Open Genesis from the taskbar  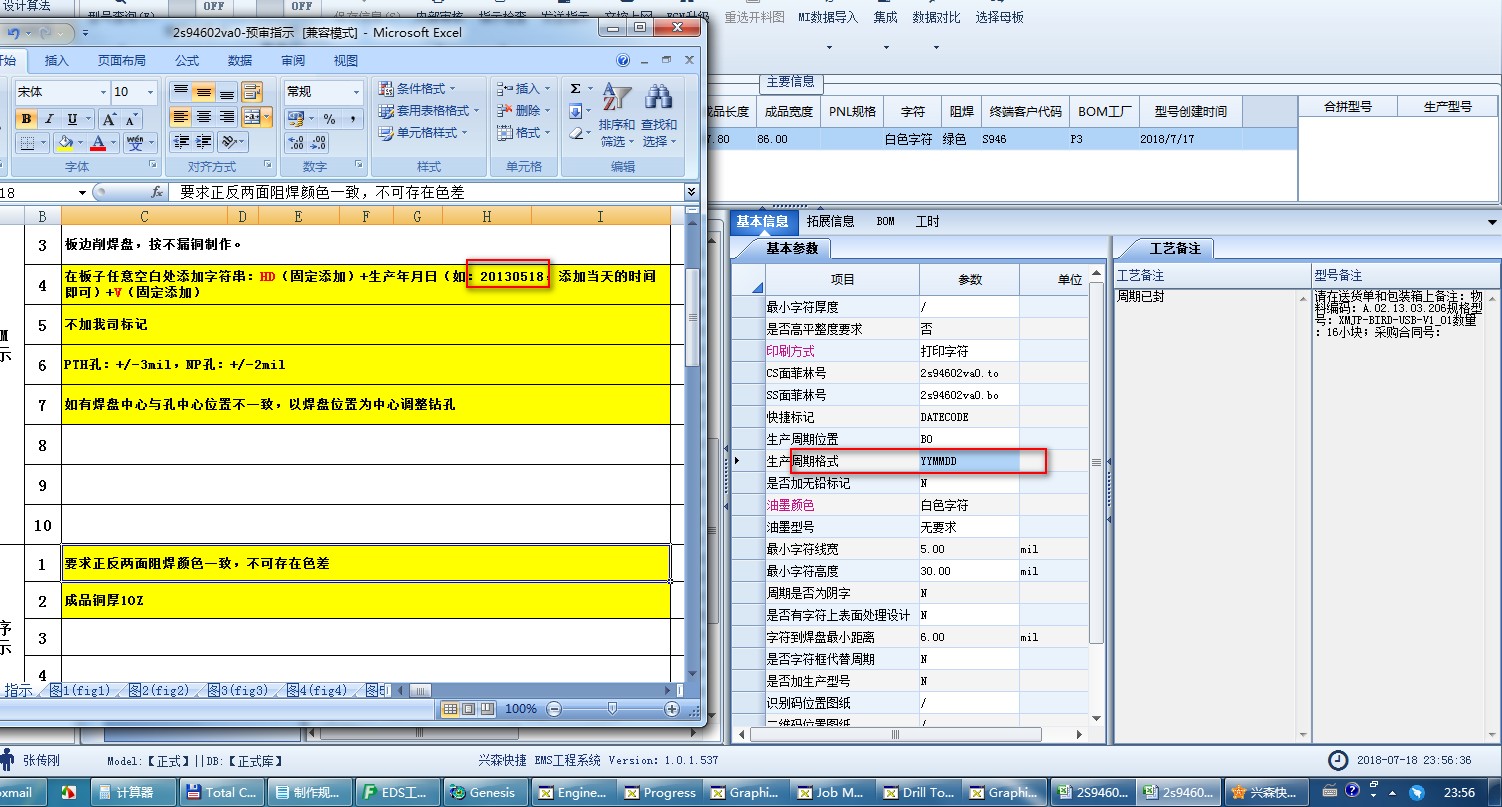point(485,792)
